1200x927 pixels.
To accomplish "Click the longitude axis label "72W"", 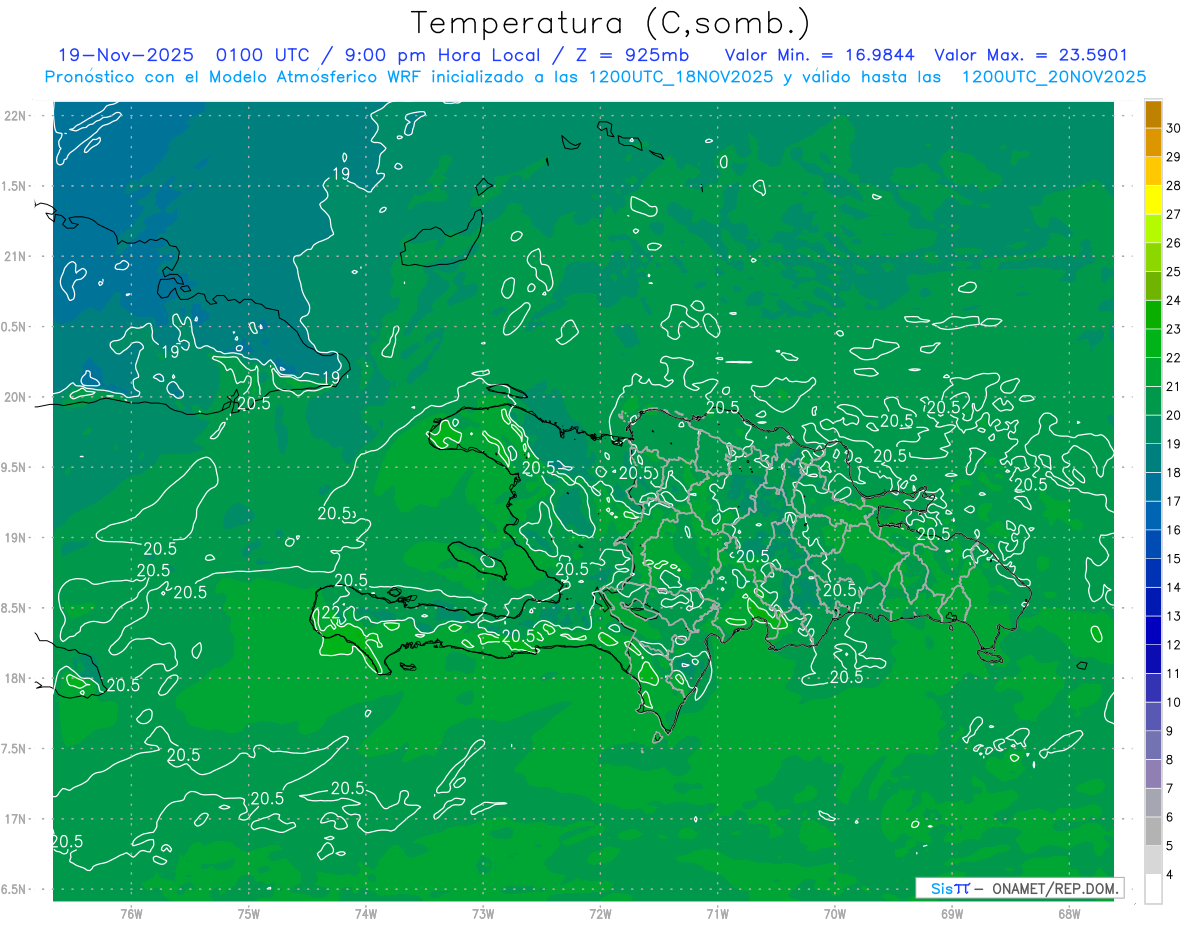I will (x=601, y=913).
